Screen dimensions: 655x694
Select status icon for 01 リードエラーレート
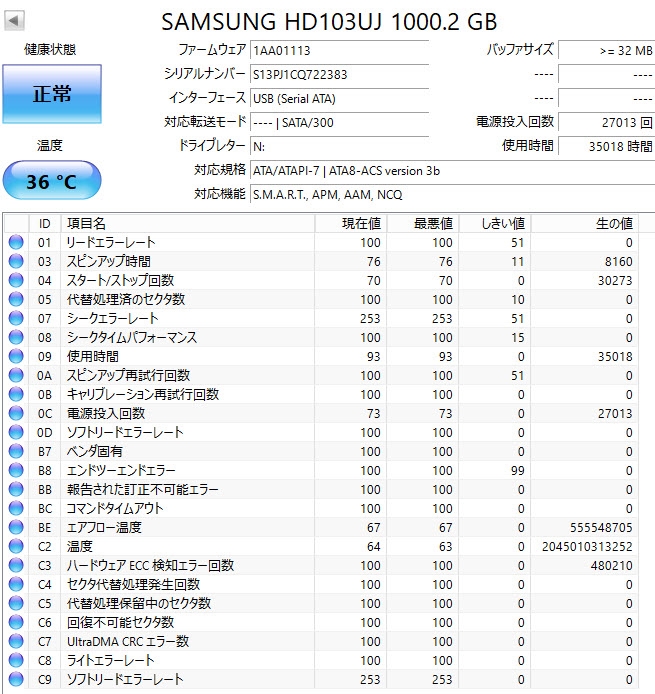16,242
